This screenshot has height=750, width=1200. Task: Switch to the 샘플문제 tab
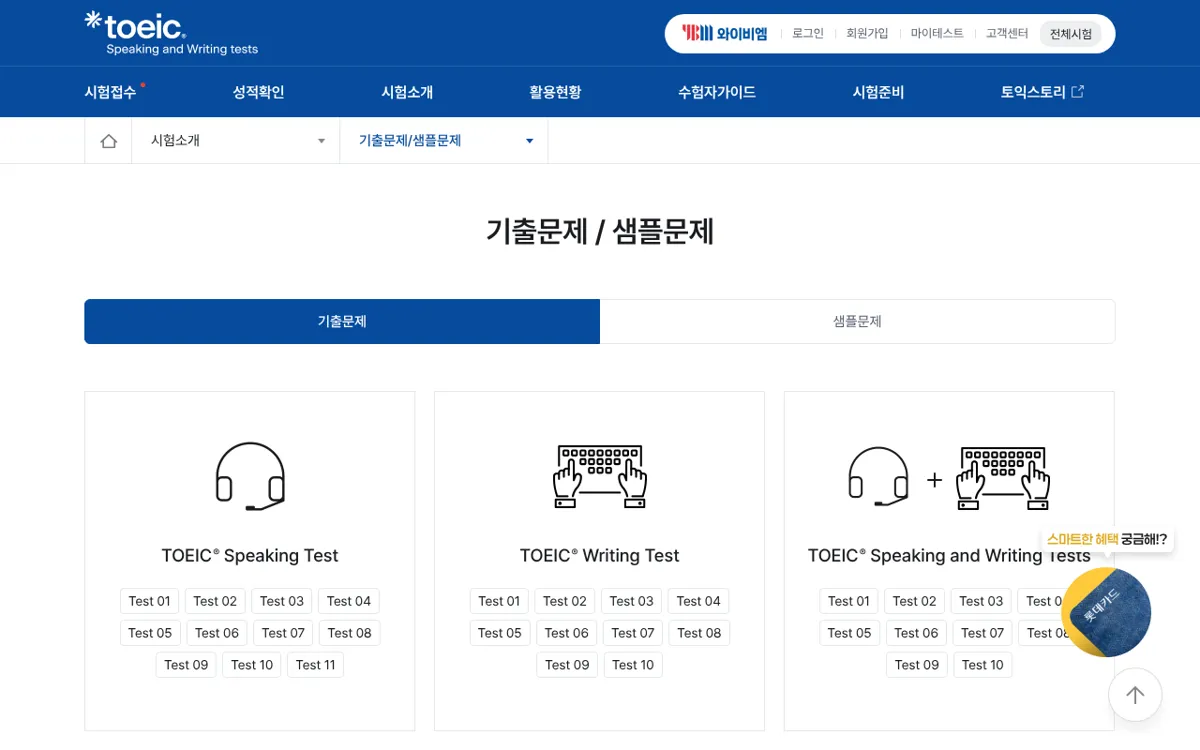point(857,322)
